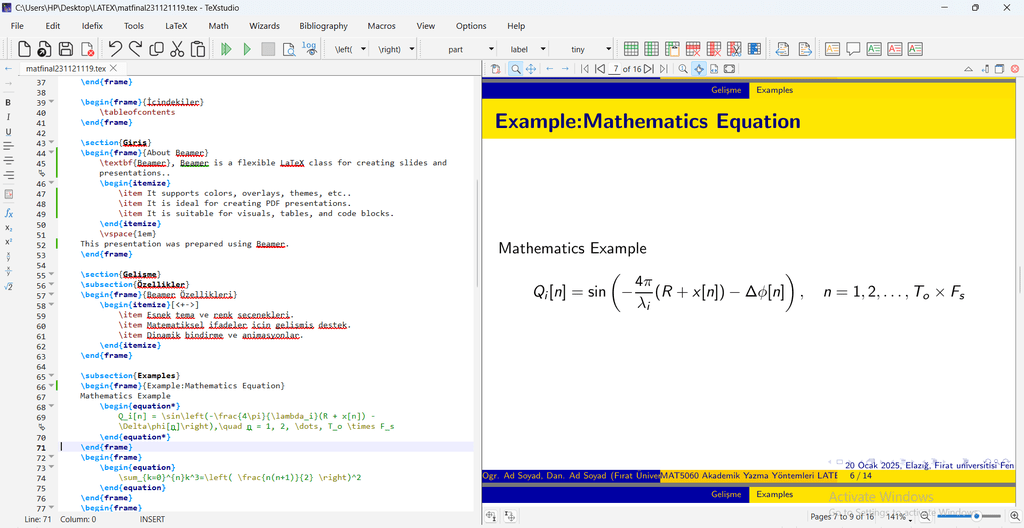The width and height of the screenshot is (1024, 528).
Task: Insert a square root with the √2 icon
Action: pos(8,286)
